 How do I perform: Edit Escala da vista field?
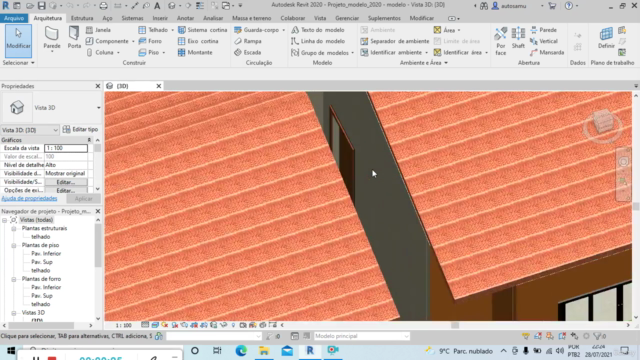click(x=66, y=148)
